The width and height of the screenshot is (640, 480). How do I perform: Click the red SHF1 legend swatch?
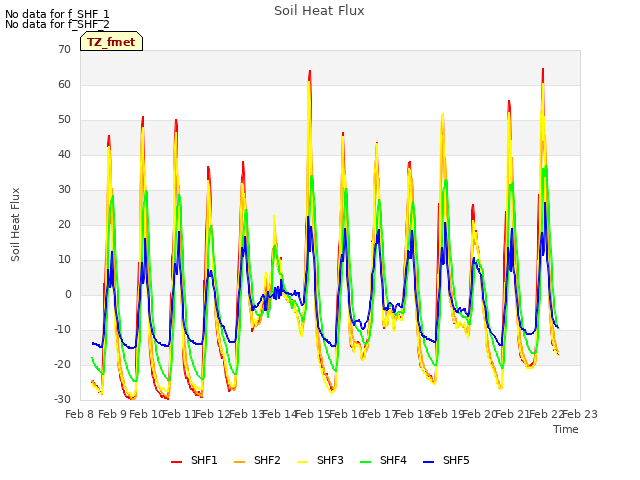pyautogui.click(x=176, y=462)
